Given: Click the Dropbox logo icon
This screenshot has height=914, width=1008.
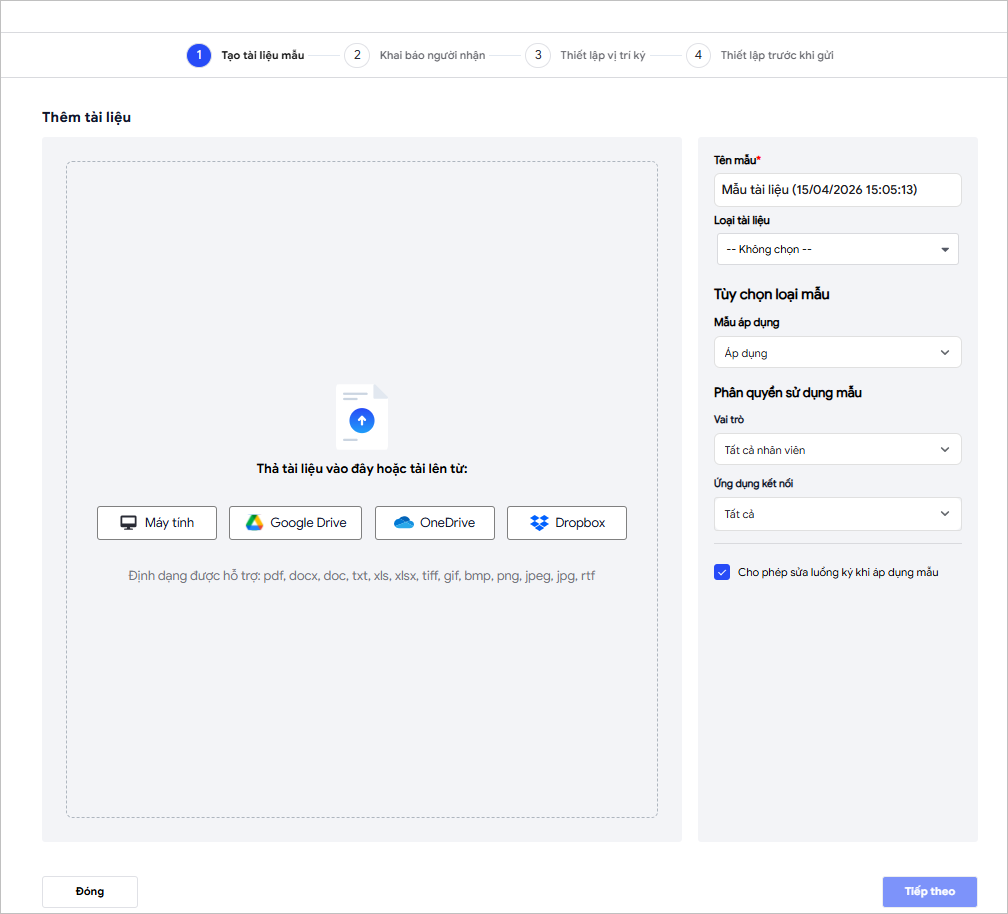Looking at the screenshot, I should [540, 523].
